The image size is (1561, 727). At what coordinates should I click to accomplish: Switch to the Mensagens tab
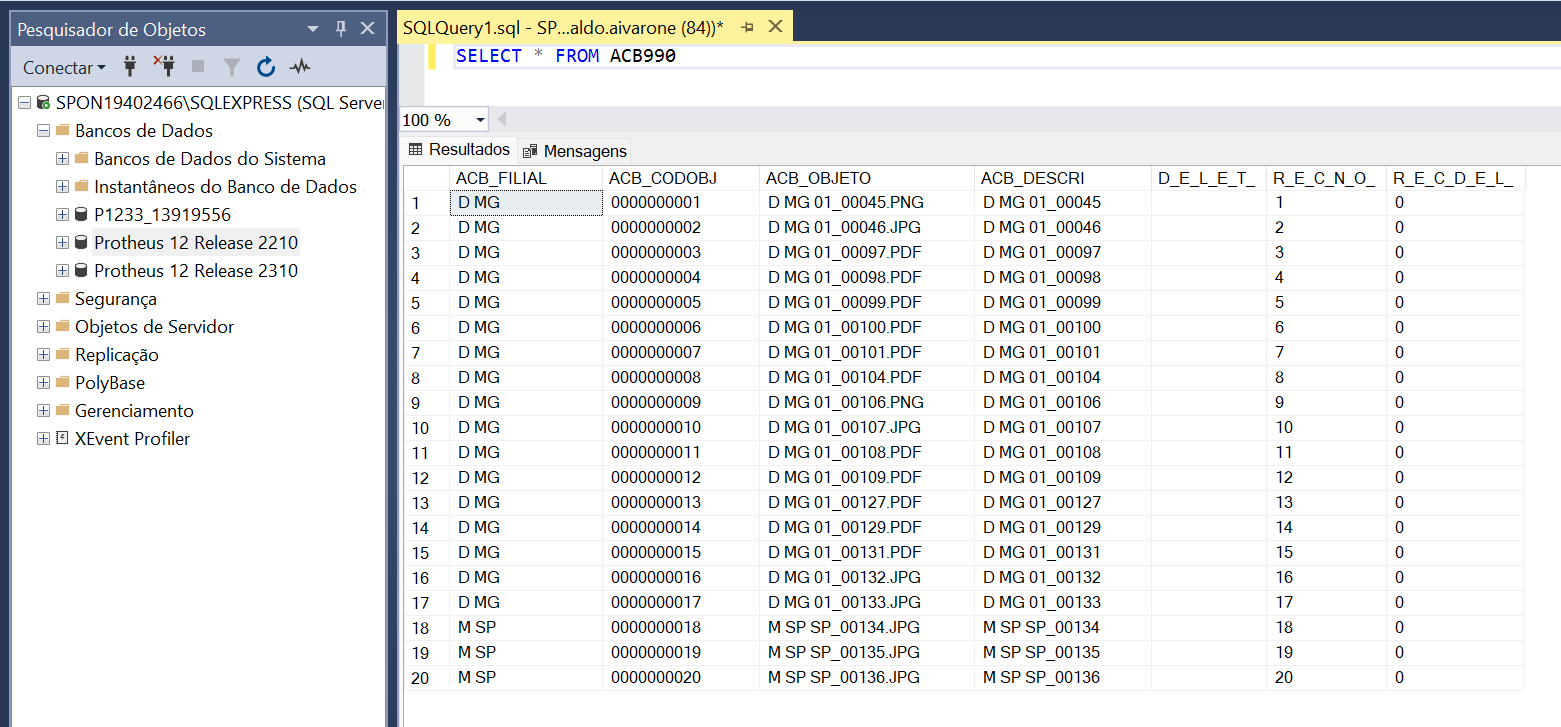pos(575,151)
